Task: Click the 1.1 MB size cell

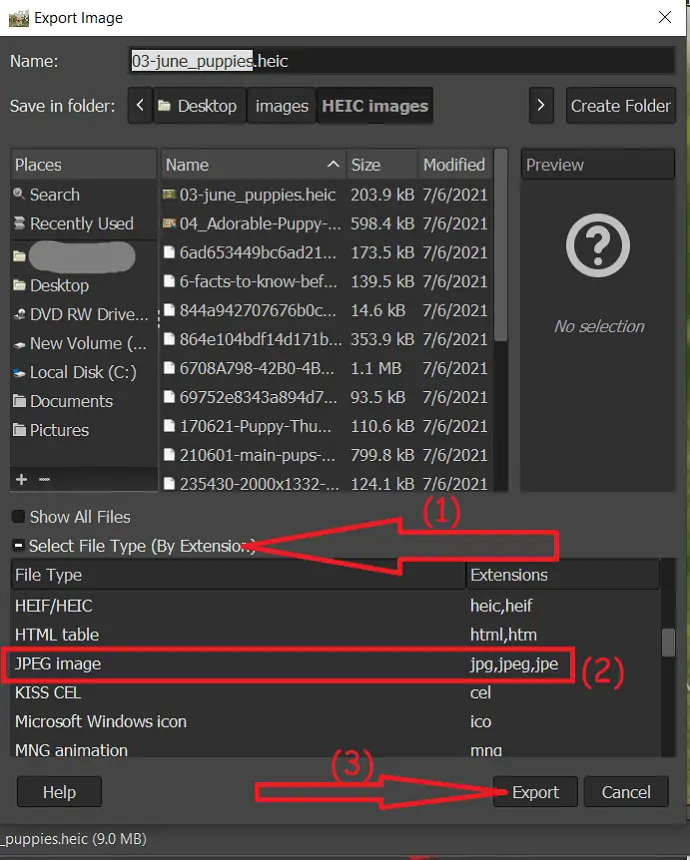Action: click(x=376, y=368)
